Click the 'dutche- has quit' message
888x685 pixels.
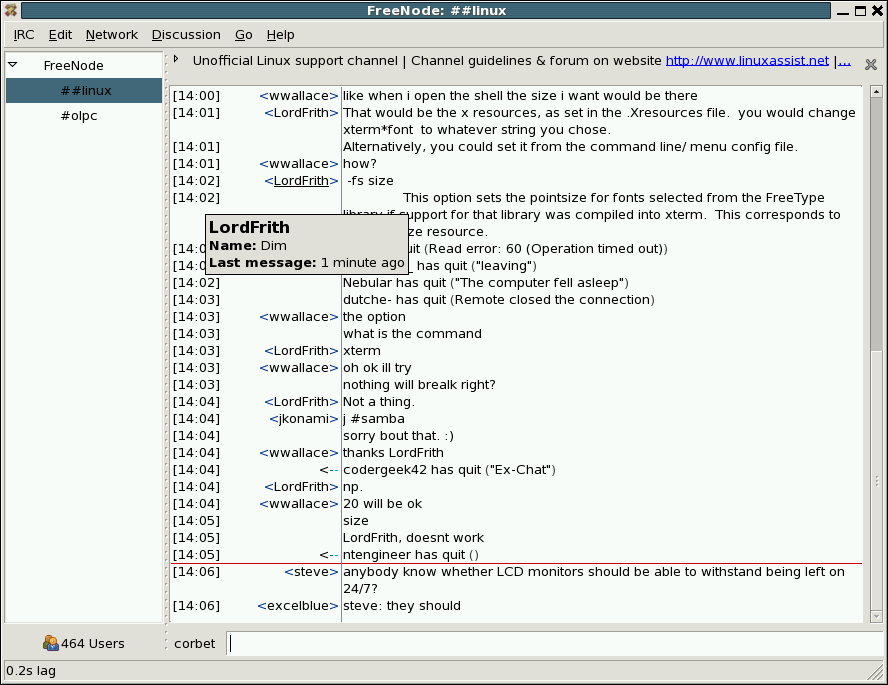click(x=498, y=300)
